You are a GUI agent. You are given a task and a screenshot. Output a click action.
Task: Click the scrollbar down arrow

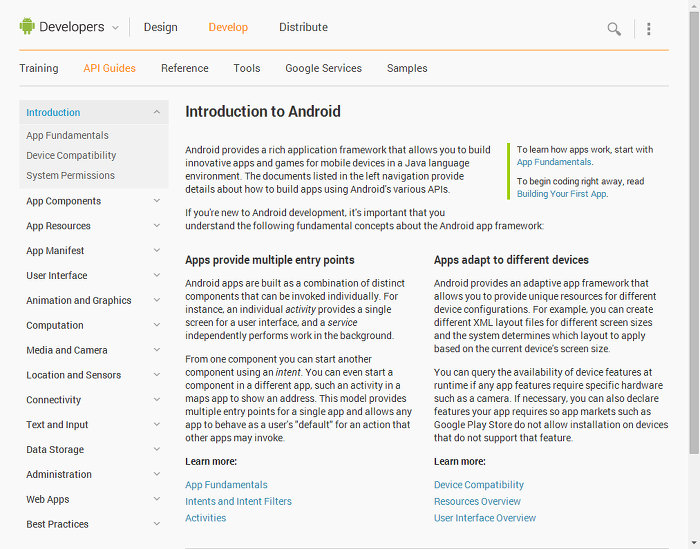[x=694, y=543]
